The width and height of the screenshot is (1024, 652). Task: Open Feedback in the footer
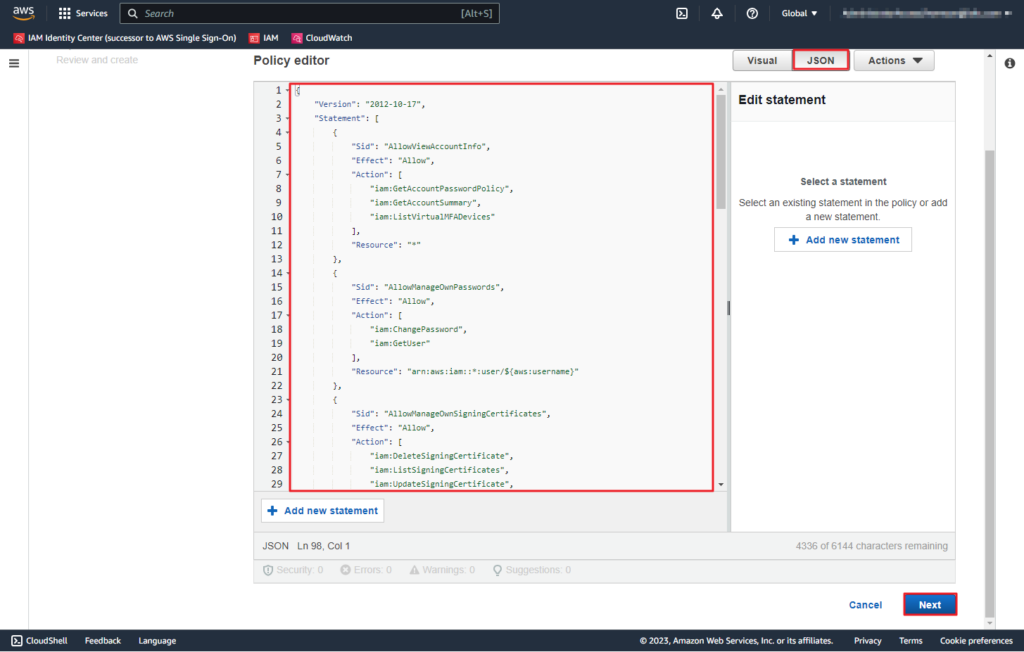pyautogui.click(x=103, y=641)
